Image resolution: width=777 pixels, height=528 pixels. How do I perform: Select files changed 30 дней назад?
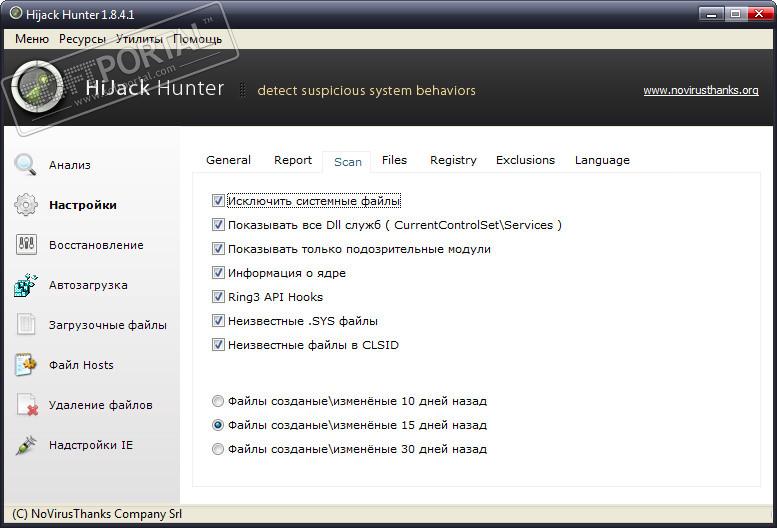click(x=218, y=449)
